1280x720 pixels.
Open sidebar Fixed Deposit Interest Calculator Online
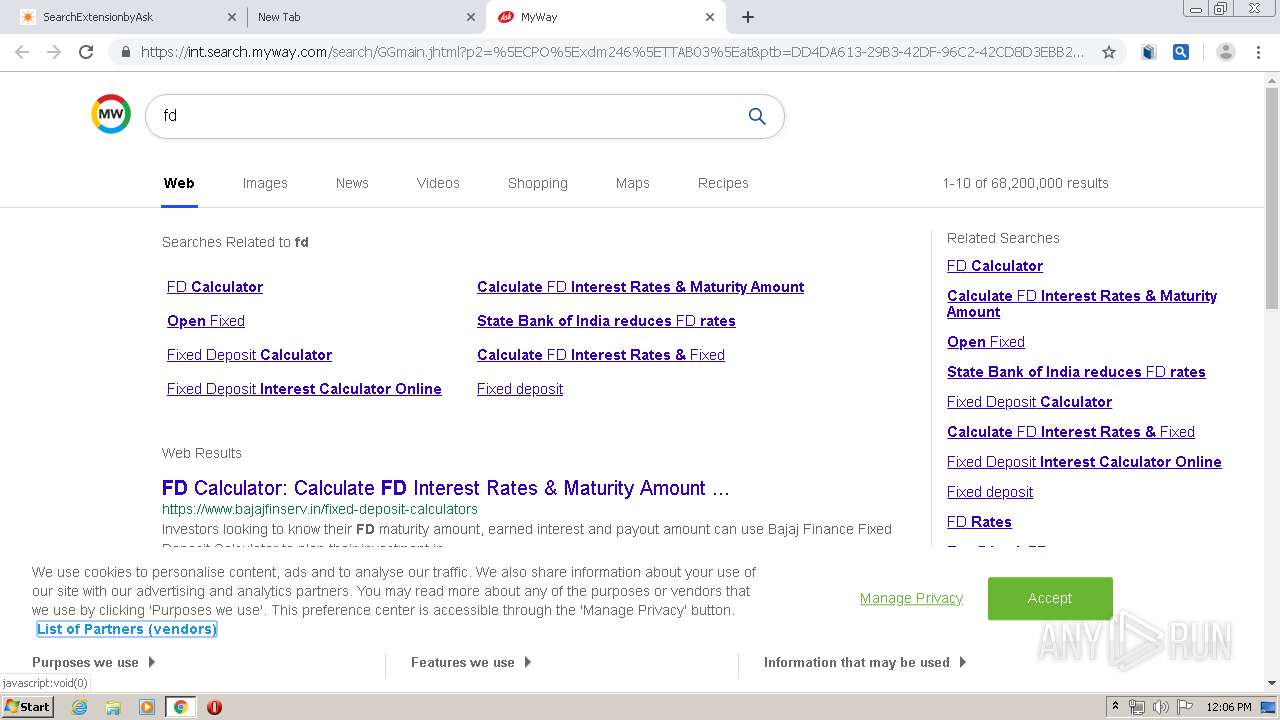point(1084,462)
